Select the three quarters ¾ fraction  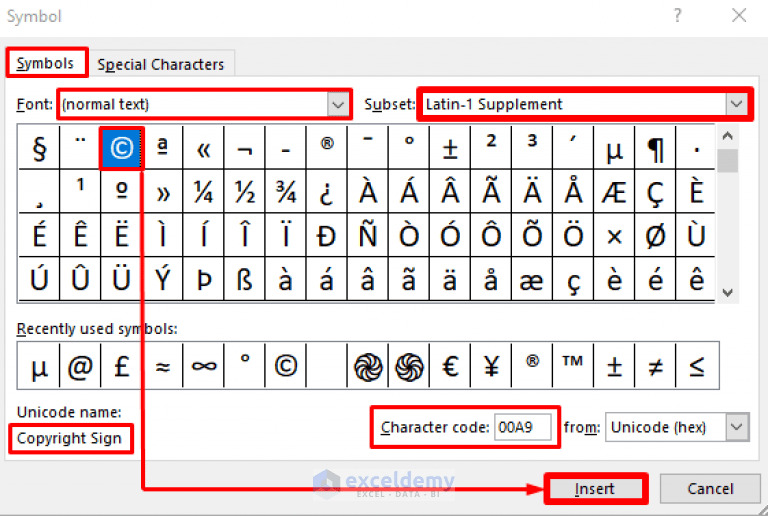[x=286, y=191]
